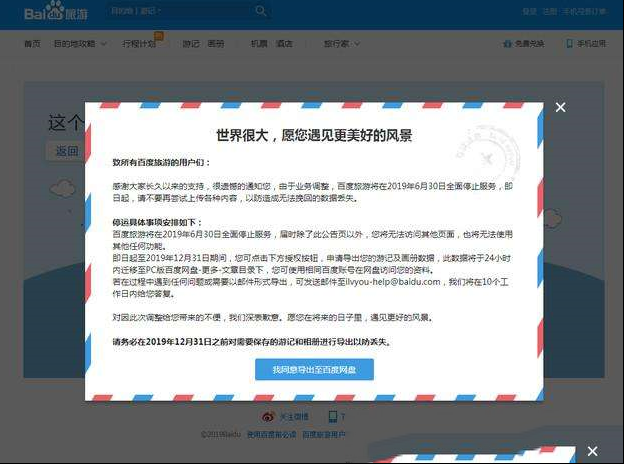Click the Baidu 旅游 logo
The height and width of the screenshot is (464, 624).
click(x=56, y=11)
